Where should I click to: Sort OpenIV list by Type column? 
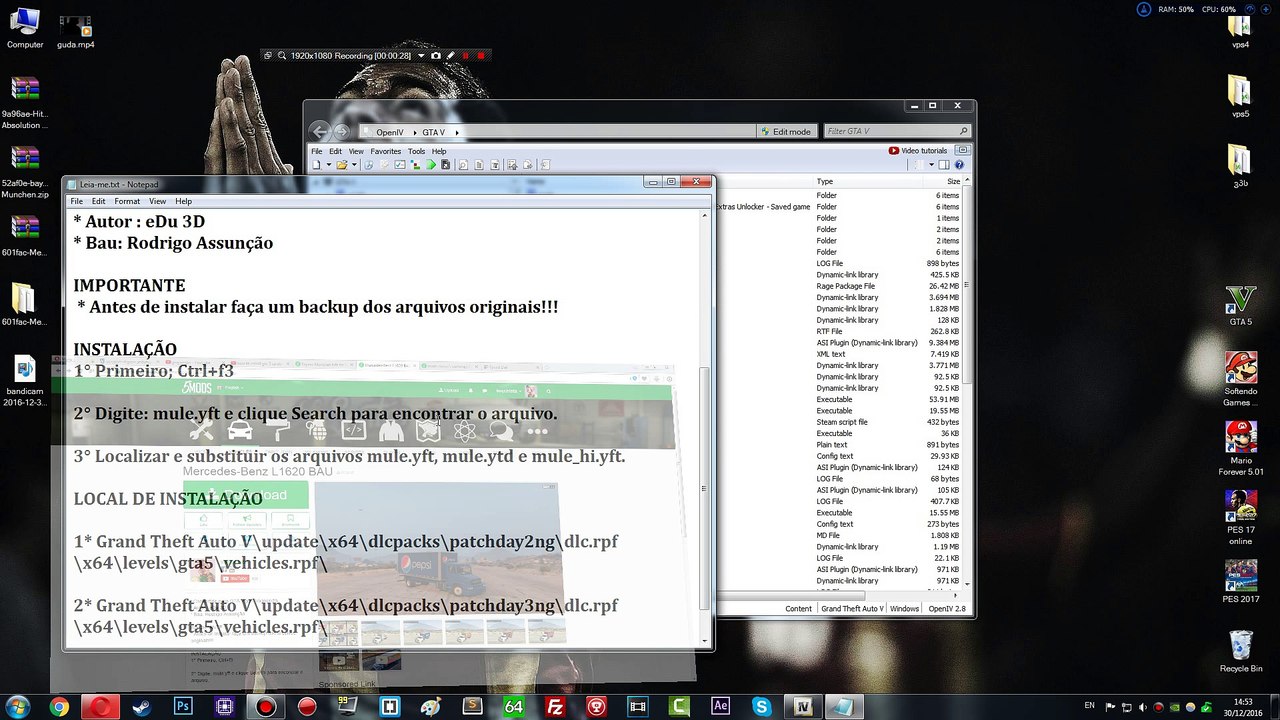coord(825,181)
